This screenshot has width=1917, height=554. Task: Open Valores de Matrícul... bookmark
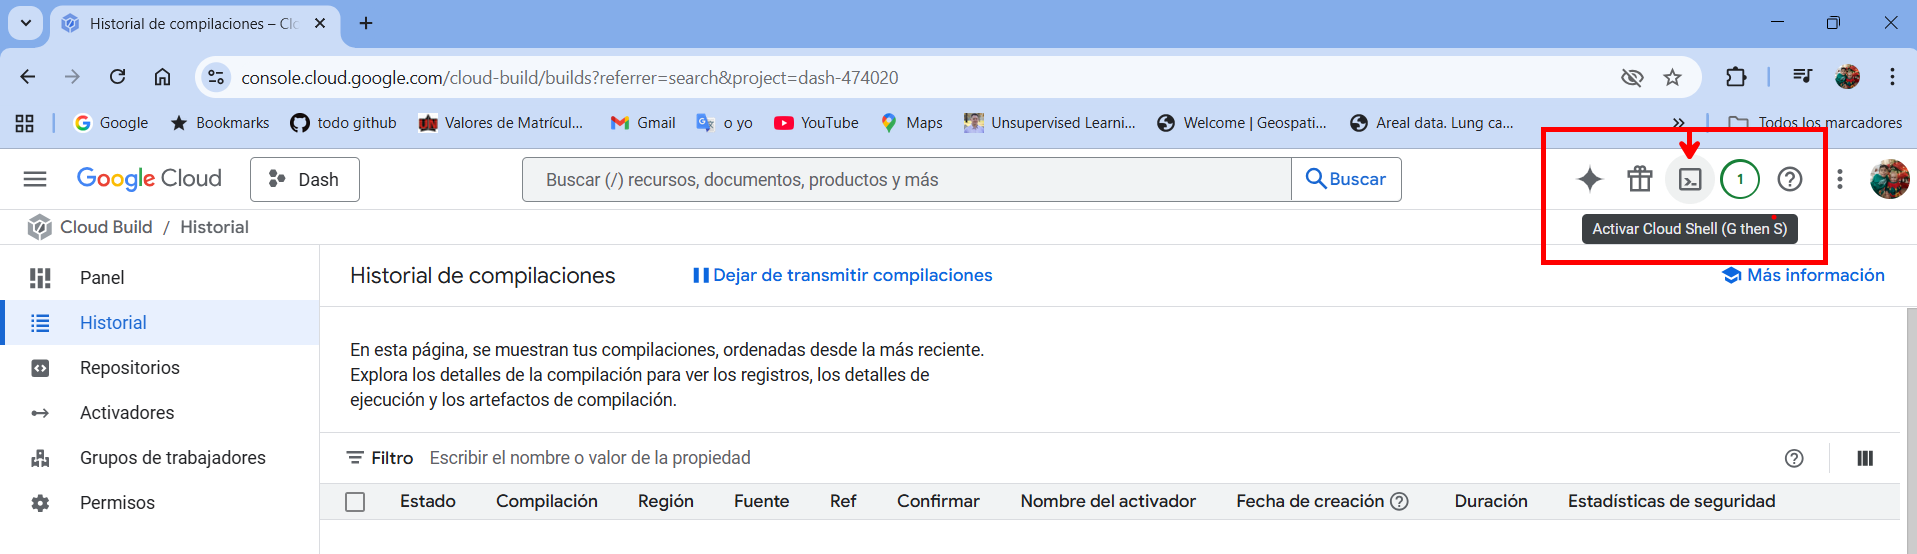click(501, 123)
